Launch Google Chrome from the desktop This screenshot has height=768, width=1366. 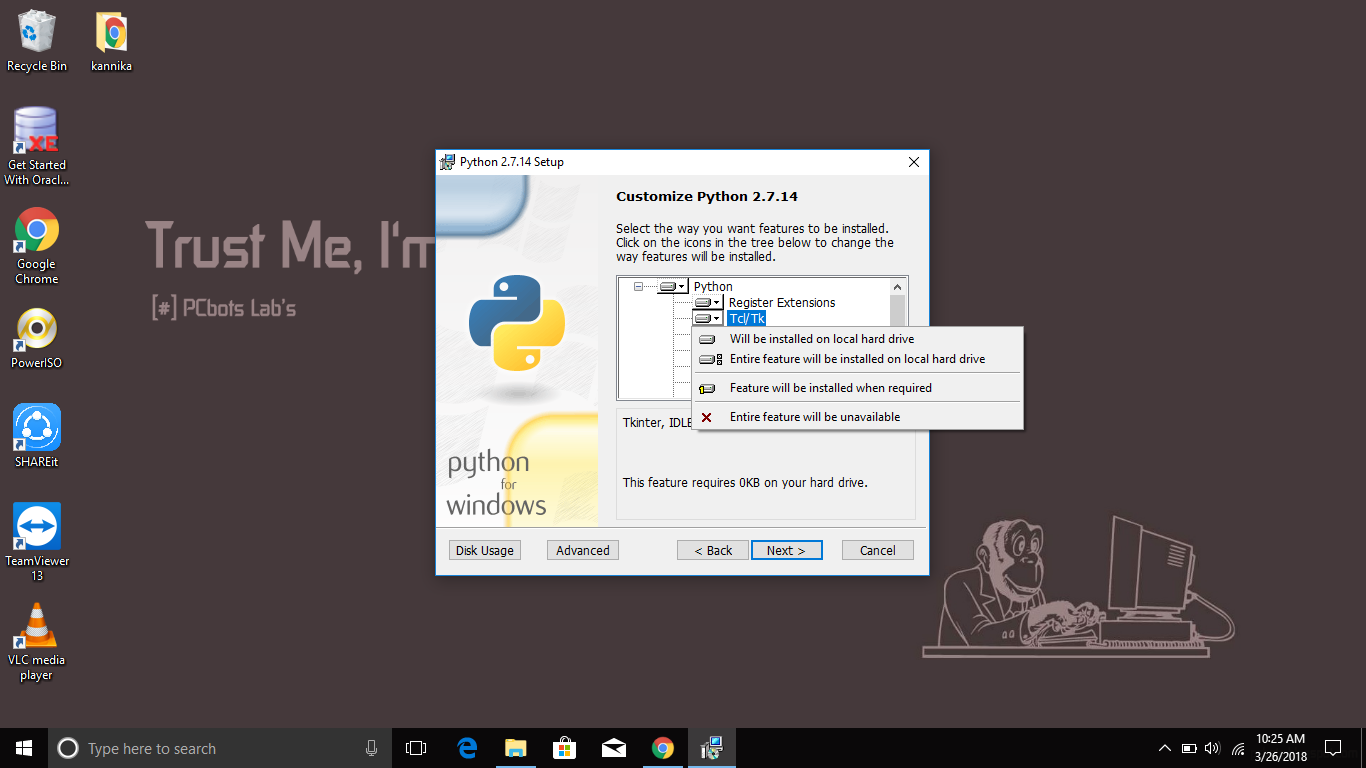point(37,246)
